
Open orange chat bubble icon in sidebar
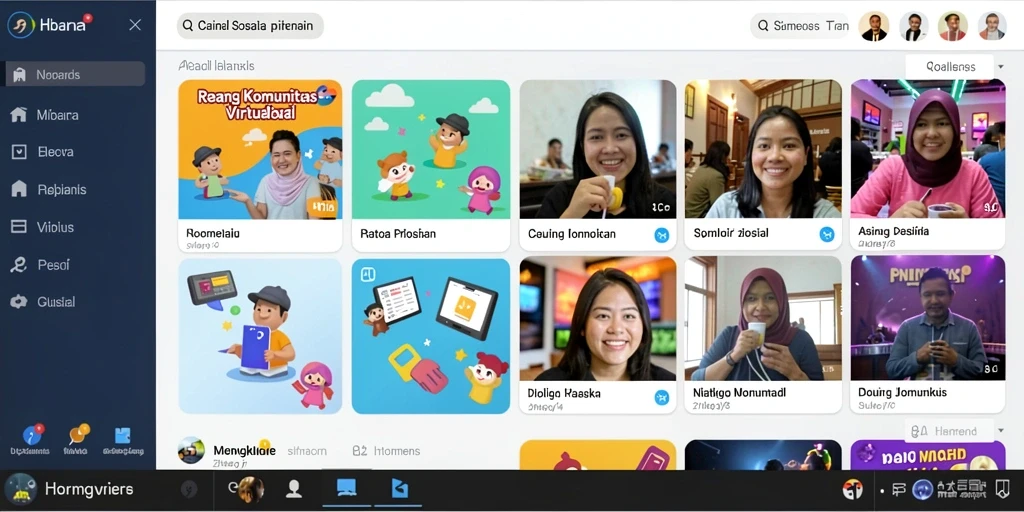78,434
